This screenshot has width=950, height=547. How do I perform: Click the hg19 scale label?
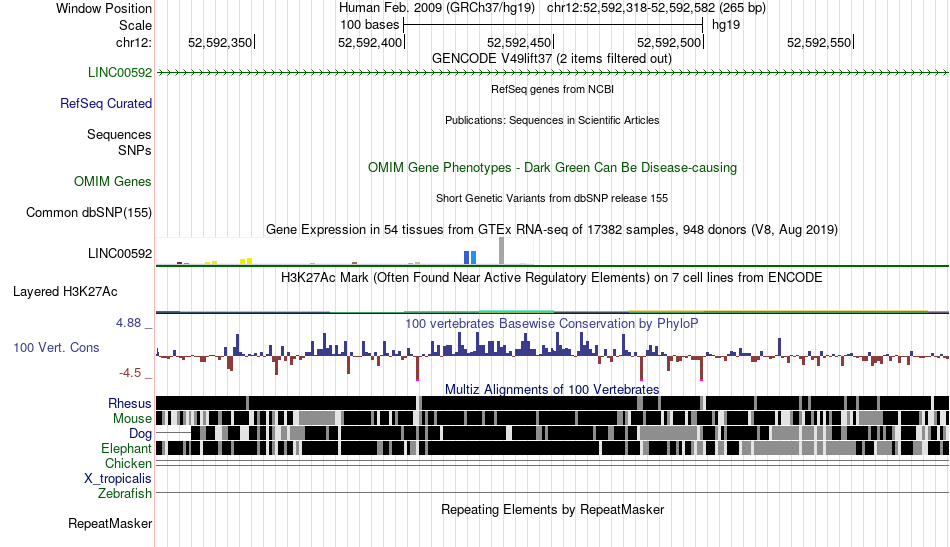726,25
